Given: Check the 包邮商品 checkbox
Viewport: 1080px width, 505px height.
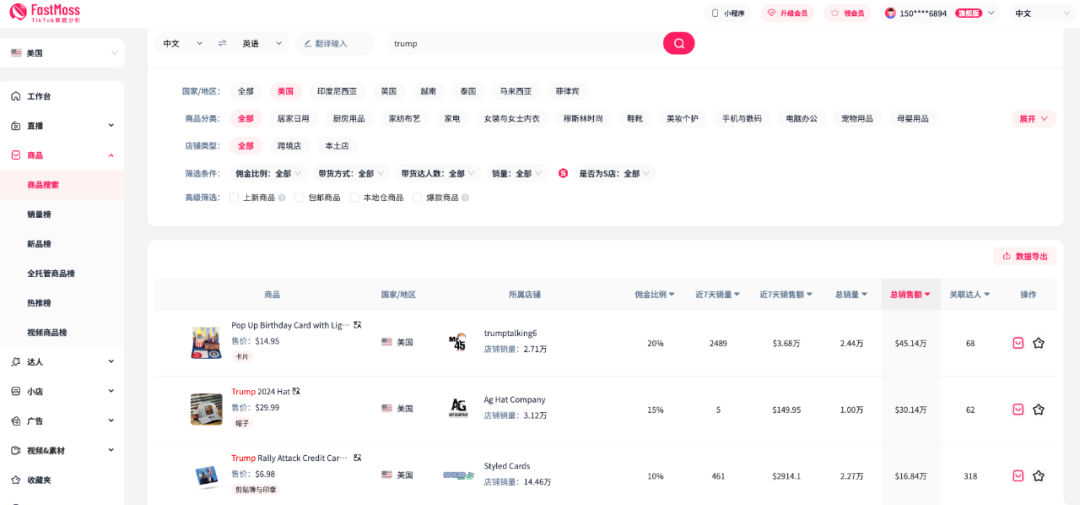Looking at the screenshot, I should pos(300,198).
